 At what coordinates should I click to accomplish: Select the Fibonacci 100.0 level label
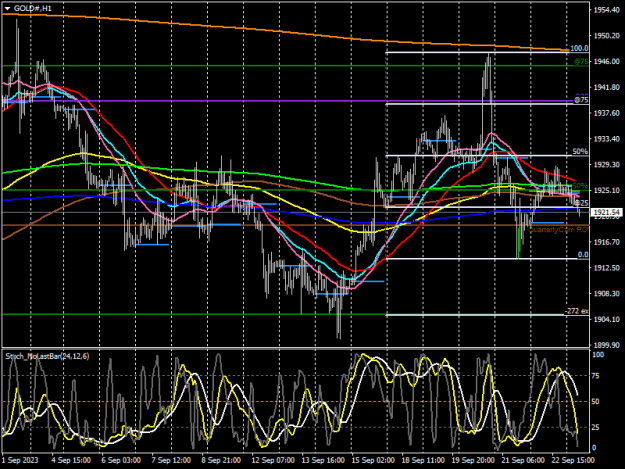[579, 48]
